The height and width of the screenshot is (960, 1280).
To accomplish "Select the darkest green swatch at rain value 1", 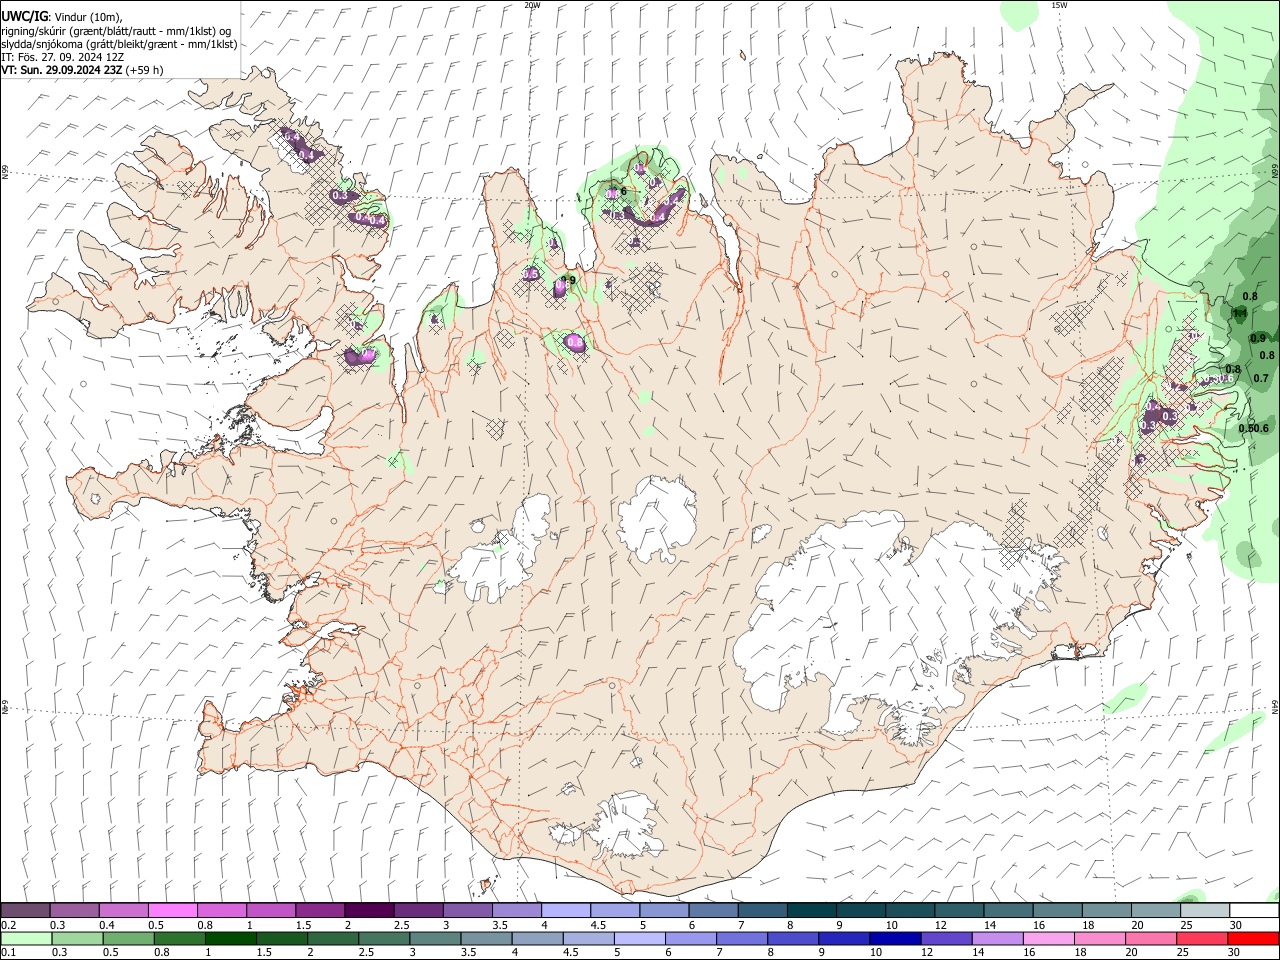I will click(230, 938).
